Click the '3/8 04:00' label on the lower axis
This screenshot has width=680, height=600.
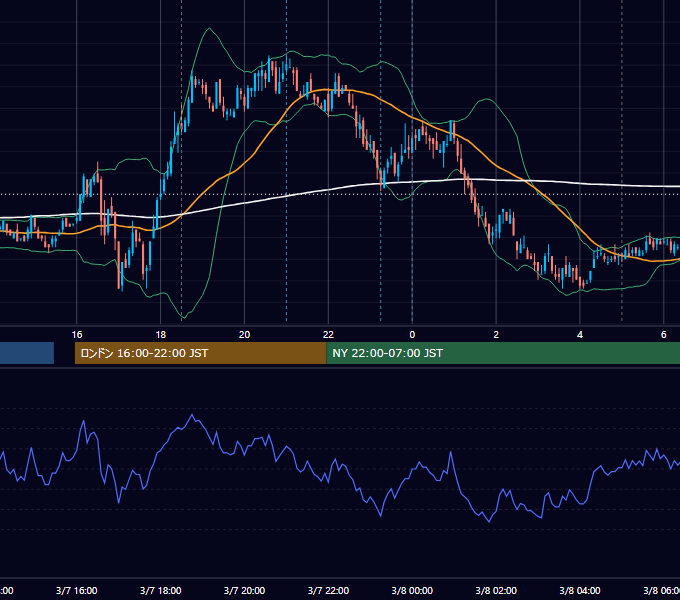coord(580,591)
